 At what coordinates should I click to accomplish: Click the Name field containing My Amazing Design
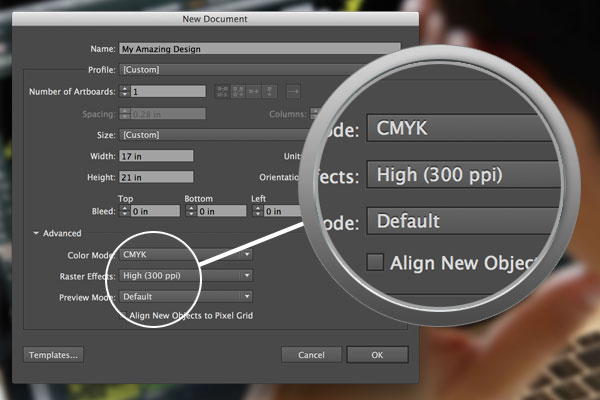(260, 49)
